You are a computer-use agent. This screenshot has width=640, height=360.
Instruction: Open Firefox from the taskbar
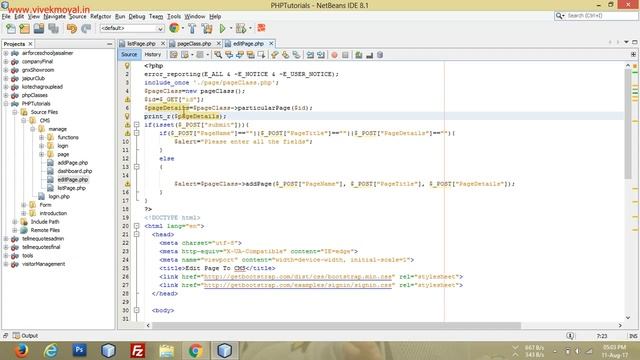click(x=22, y=351)
